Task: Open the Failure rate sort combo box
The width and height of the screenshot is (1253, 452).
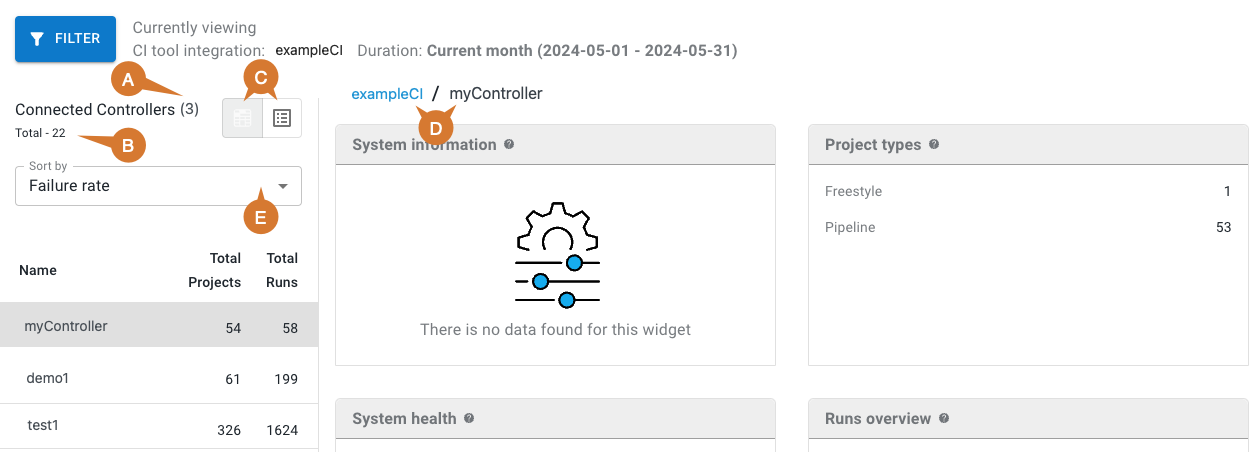Action: pyautogui.click(x=150, y=186)
